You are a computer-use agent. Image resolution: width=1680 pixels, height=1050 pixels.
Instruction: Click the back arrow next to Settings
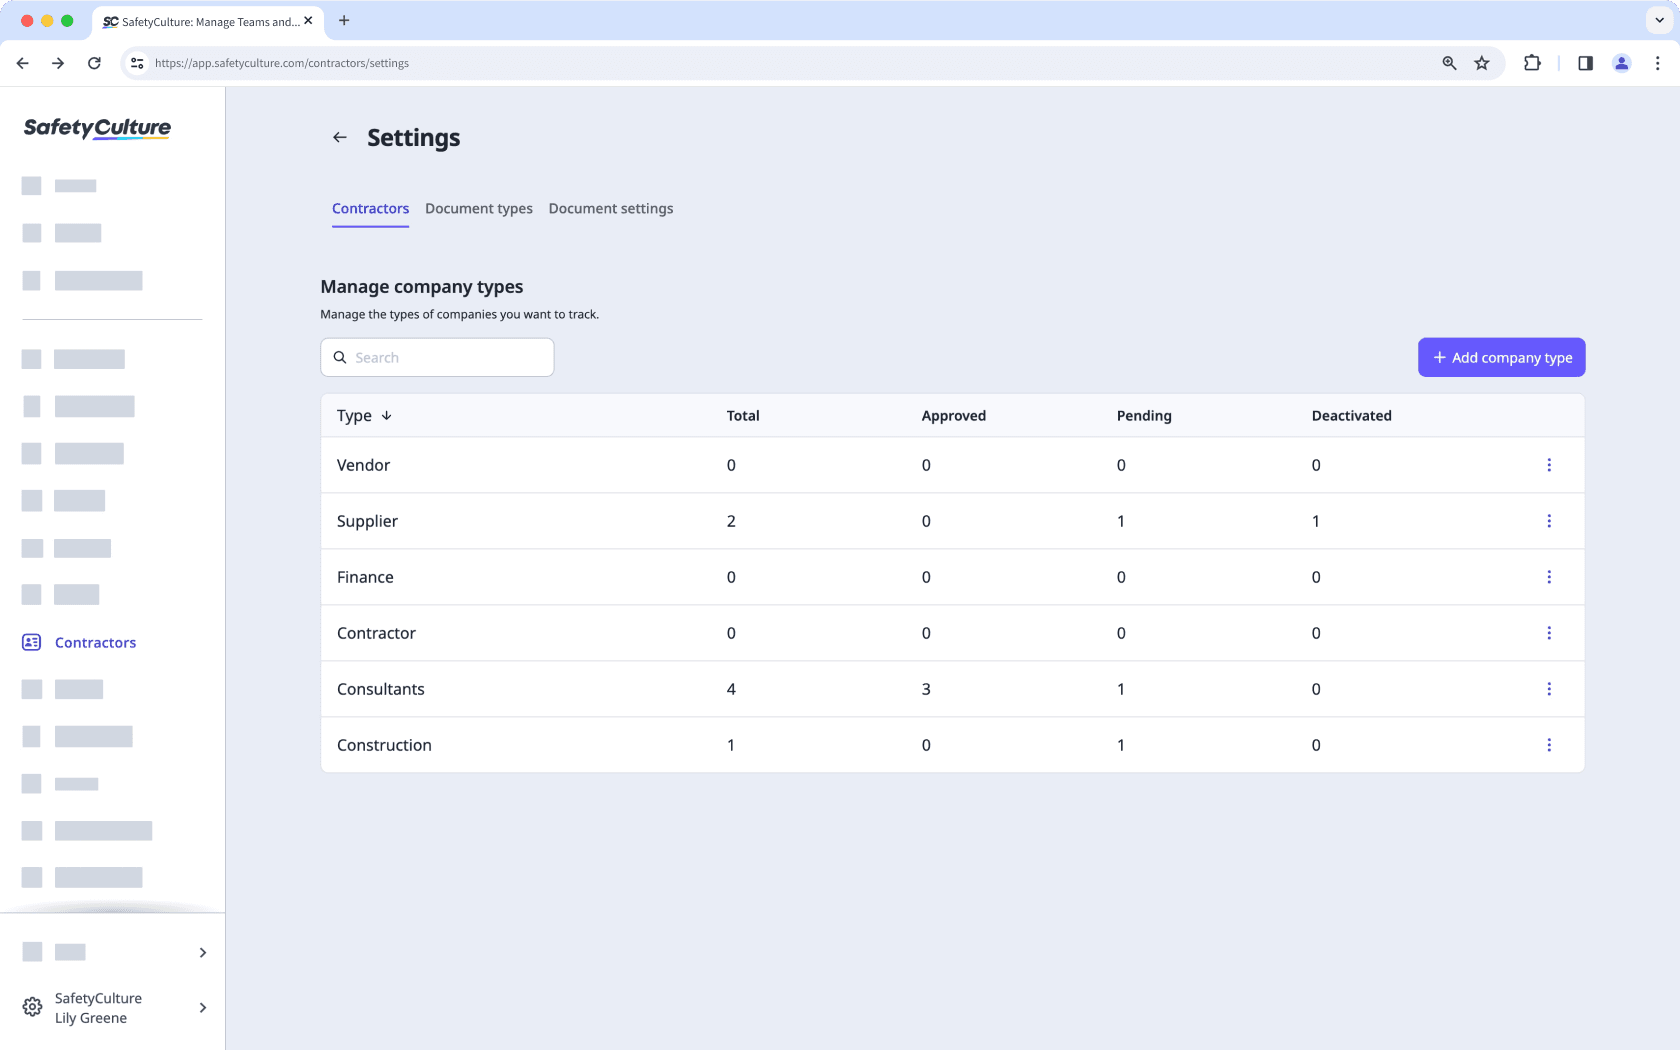(340, 137)
